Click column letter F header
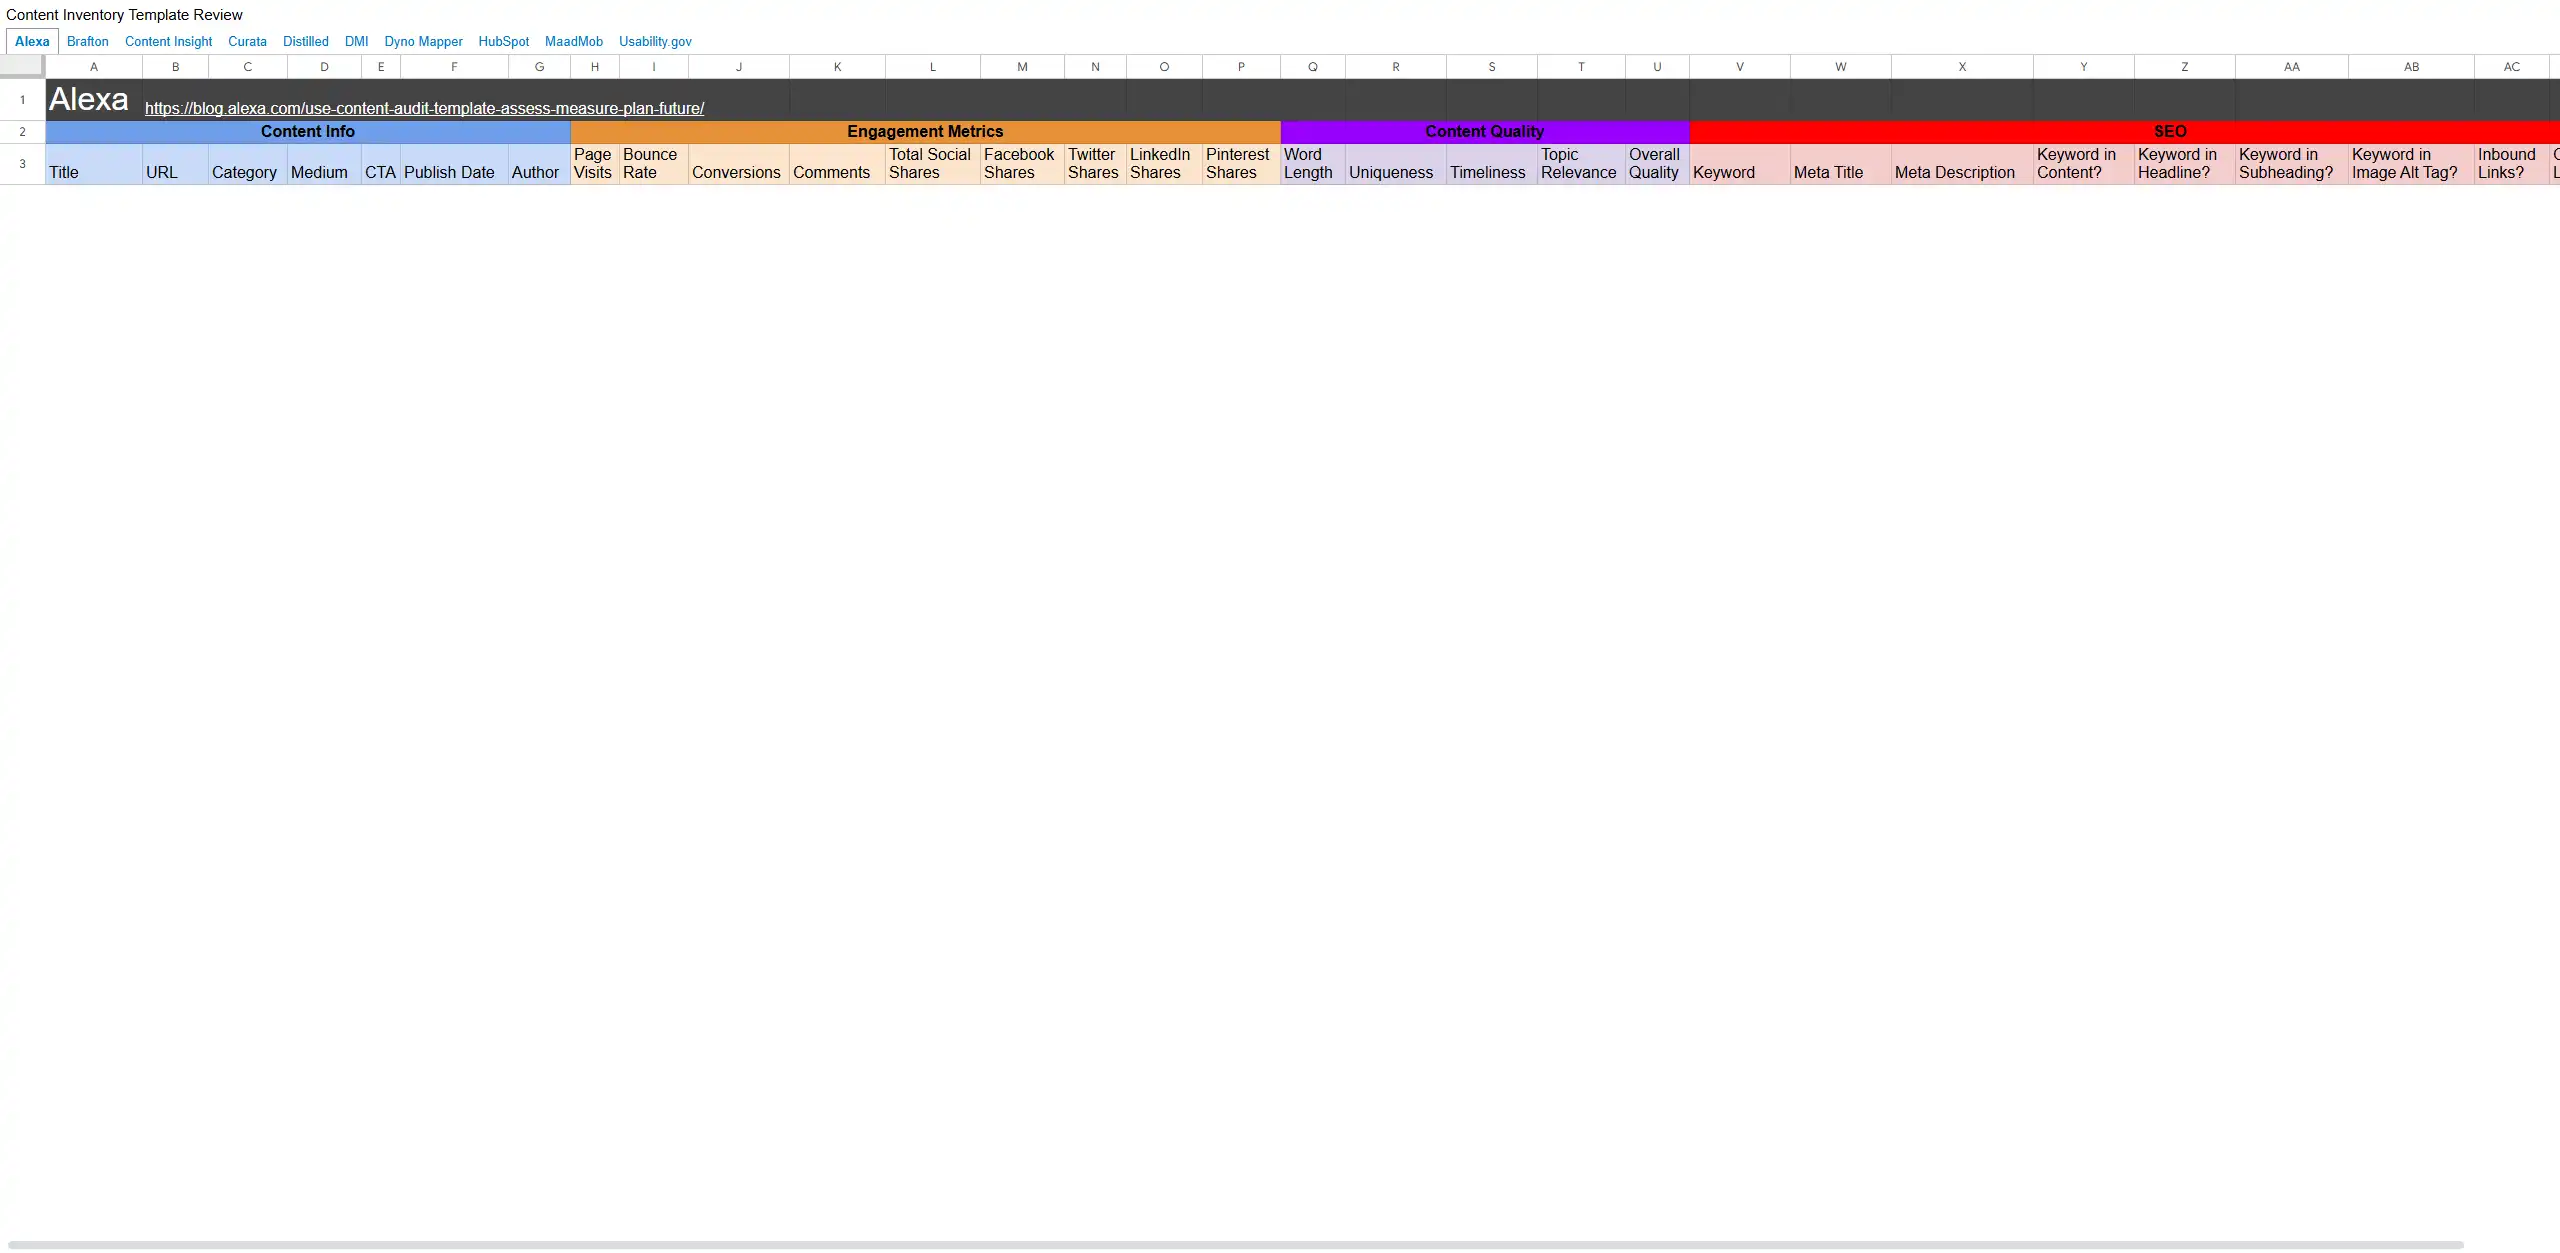 (x=455, y=67)
